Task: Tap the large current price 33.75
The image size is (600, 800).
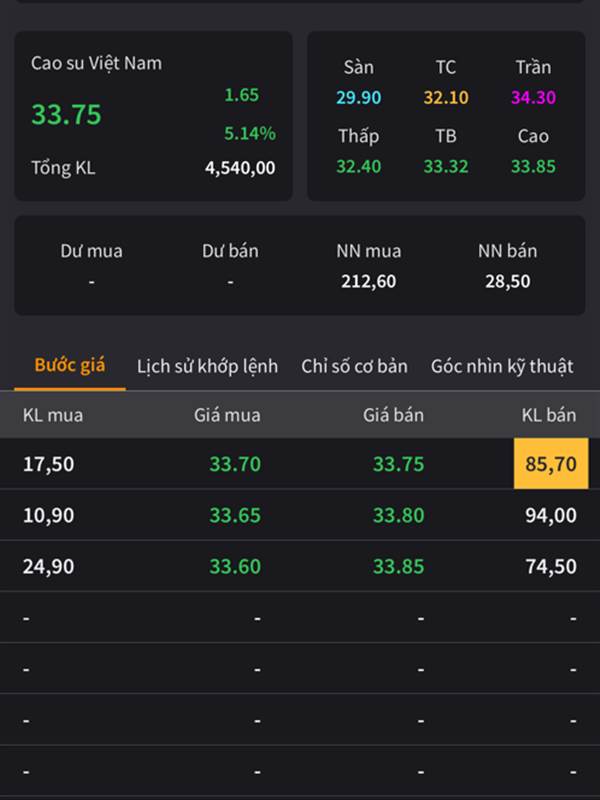Action: pyautogui.click(x=66, y=114)
